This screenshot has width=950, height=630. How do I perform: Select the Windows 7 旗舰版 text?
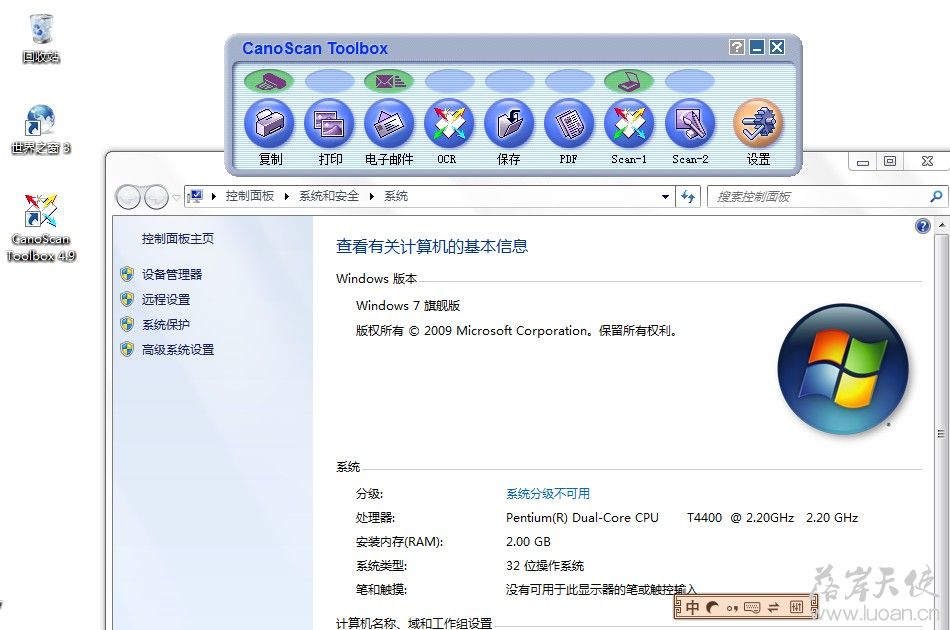click(408, 305)
